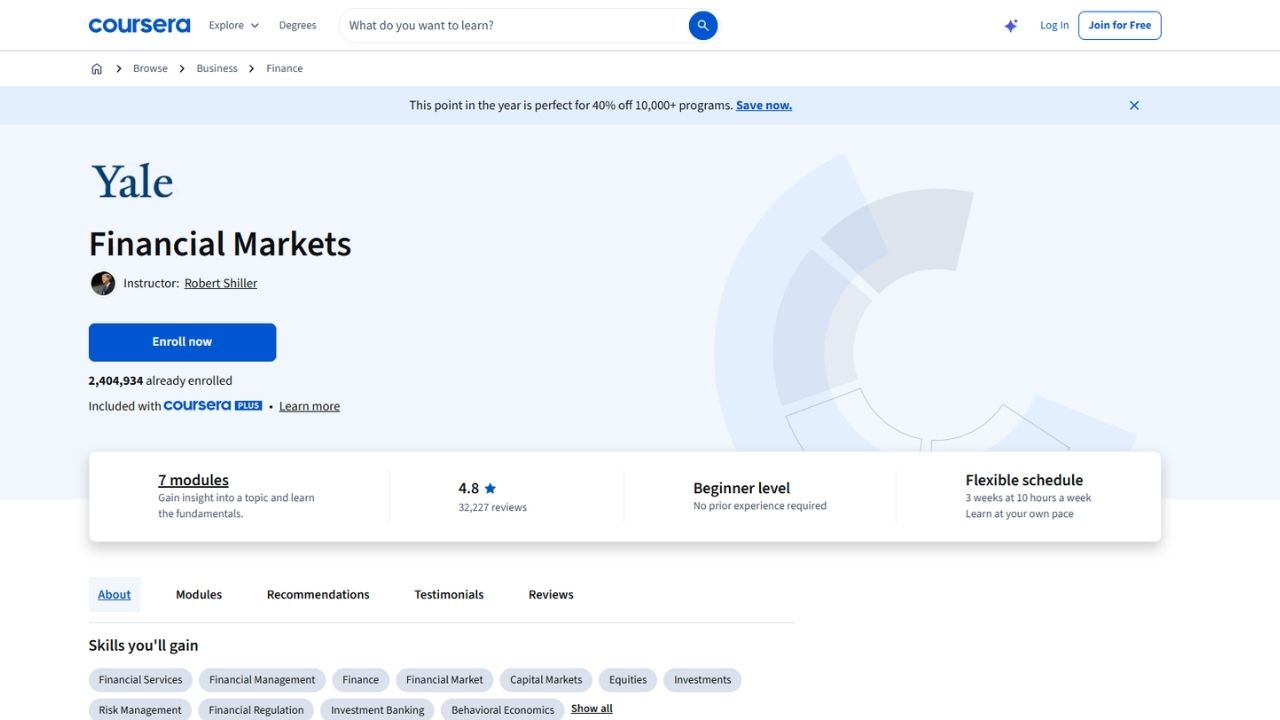Click '3 weeks at 10 hours a week'
This screenshot has height=720, width=1280.
[1028, 498]
